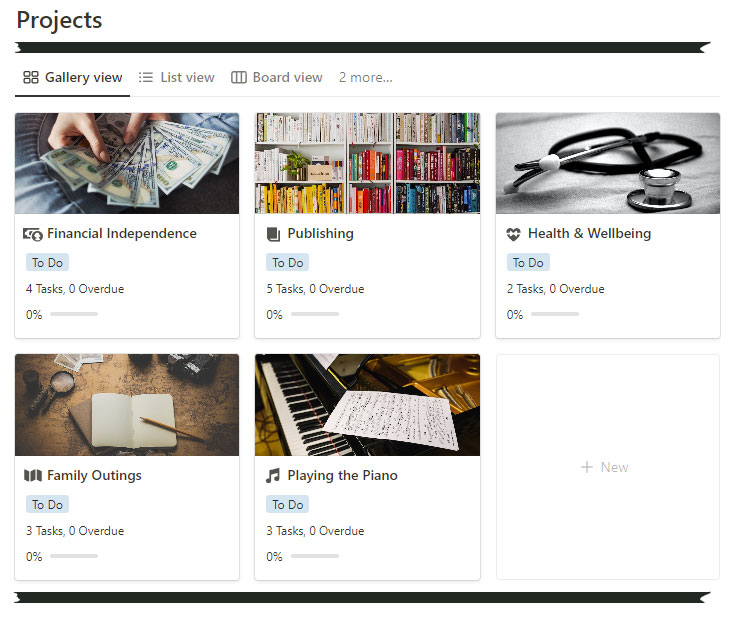Open the Financial Independence project title
The image size is (756, 621).
tap(122, 234)
